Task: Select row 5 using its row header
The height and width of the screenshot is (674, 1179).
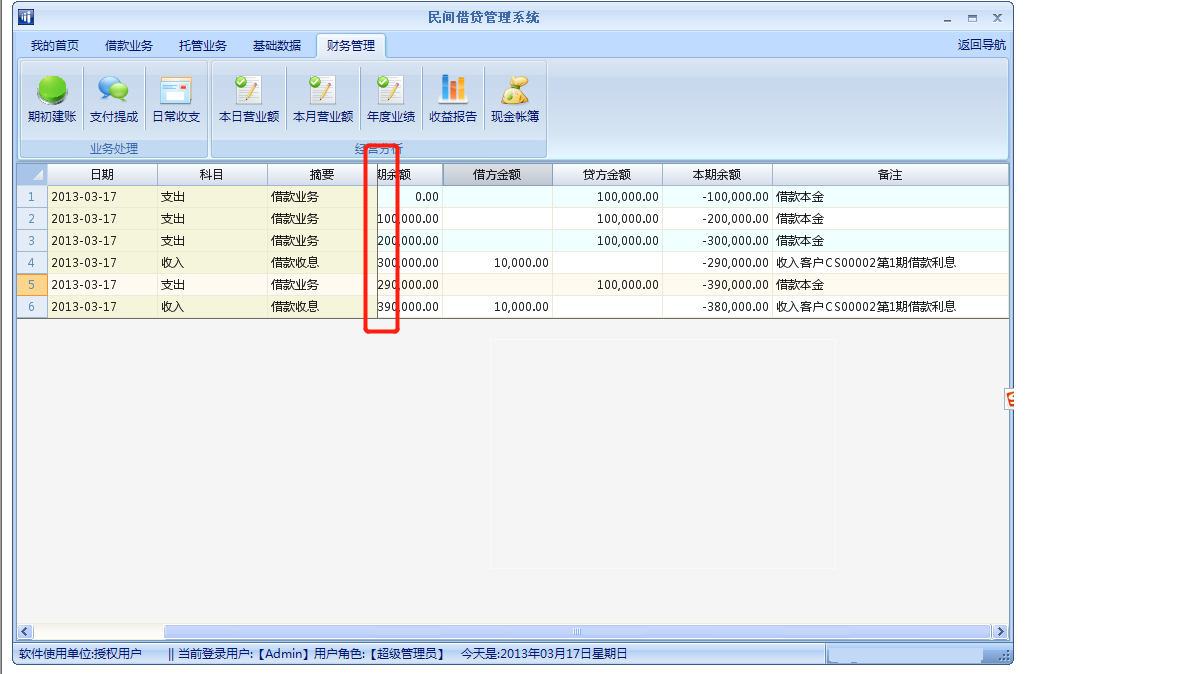Action: pyautogui.click(x=32, y=285)
